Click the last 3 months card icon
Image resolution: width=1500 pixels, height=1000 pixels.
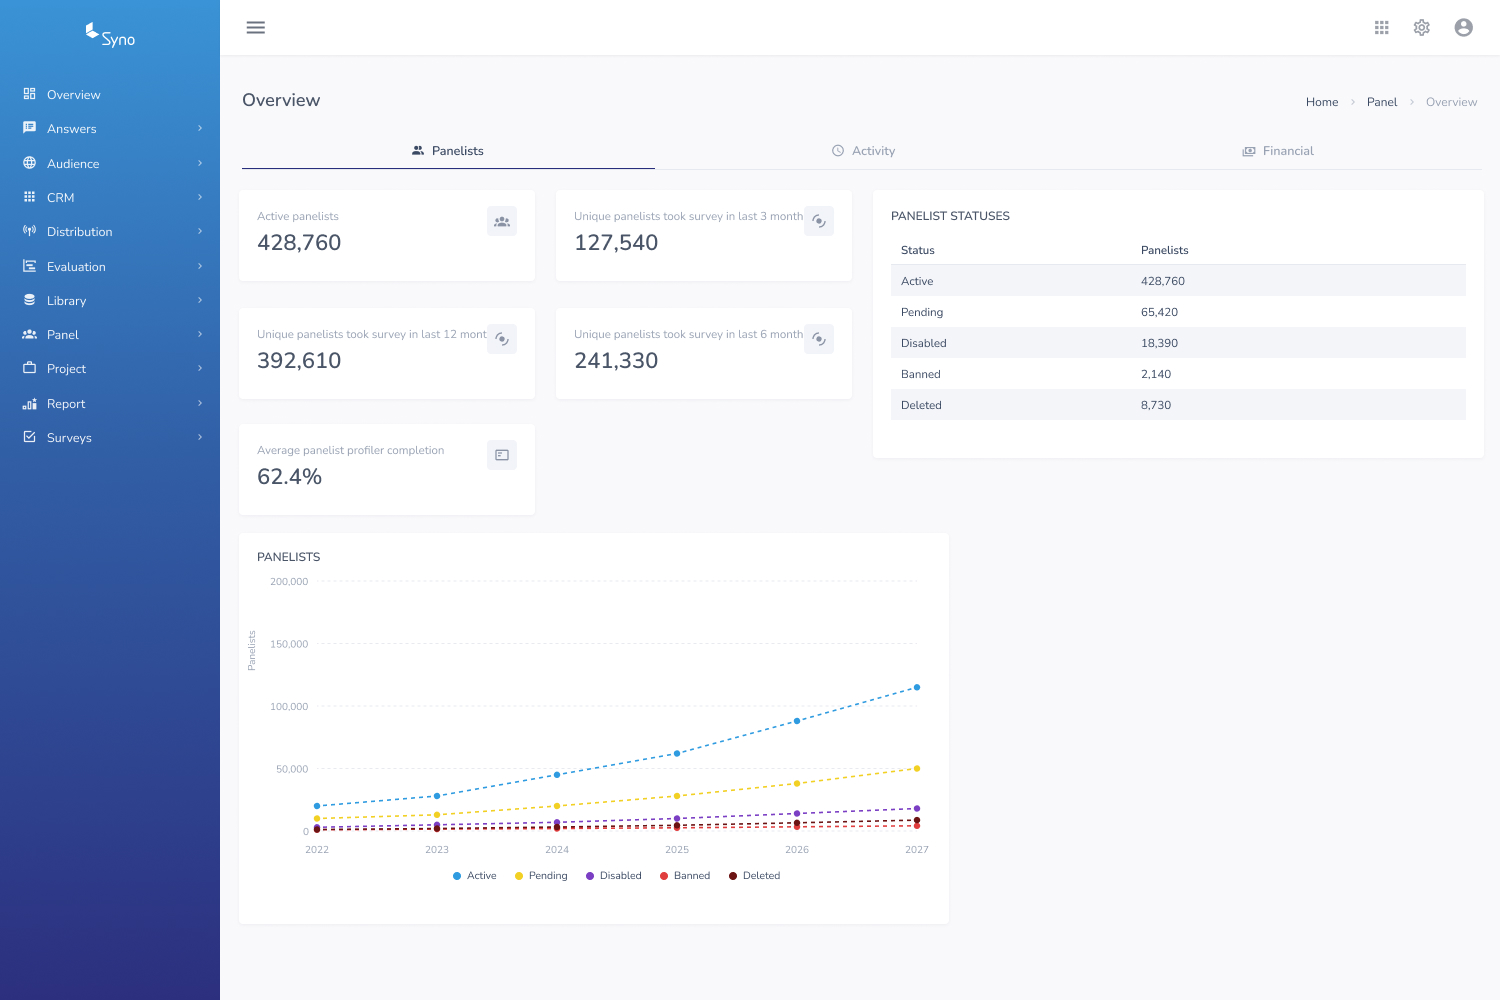819,222
